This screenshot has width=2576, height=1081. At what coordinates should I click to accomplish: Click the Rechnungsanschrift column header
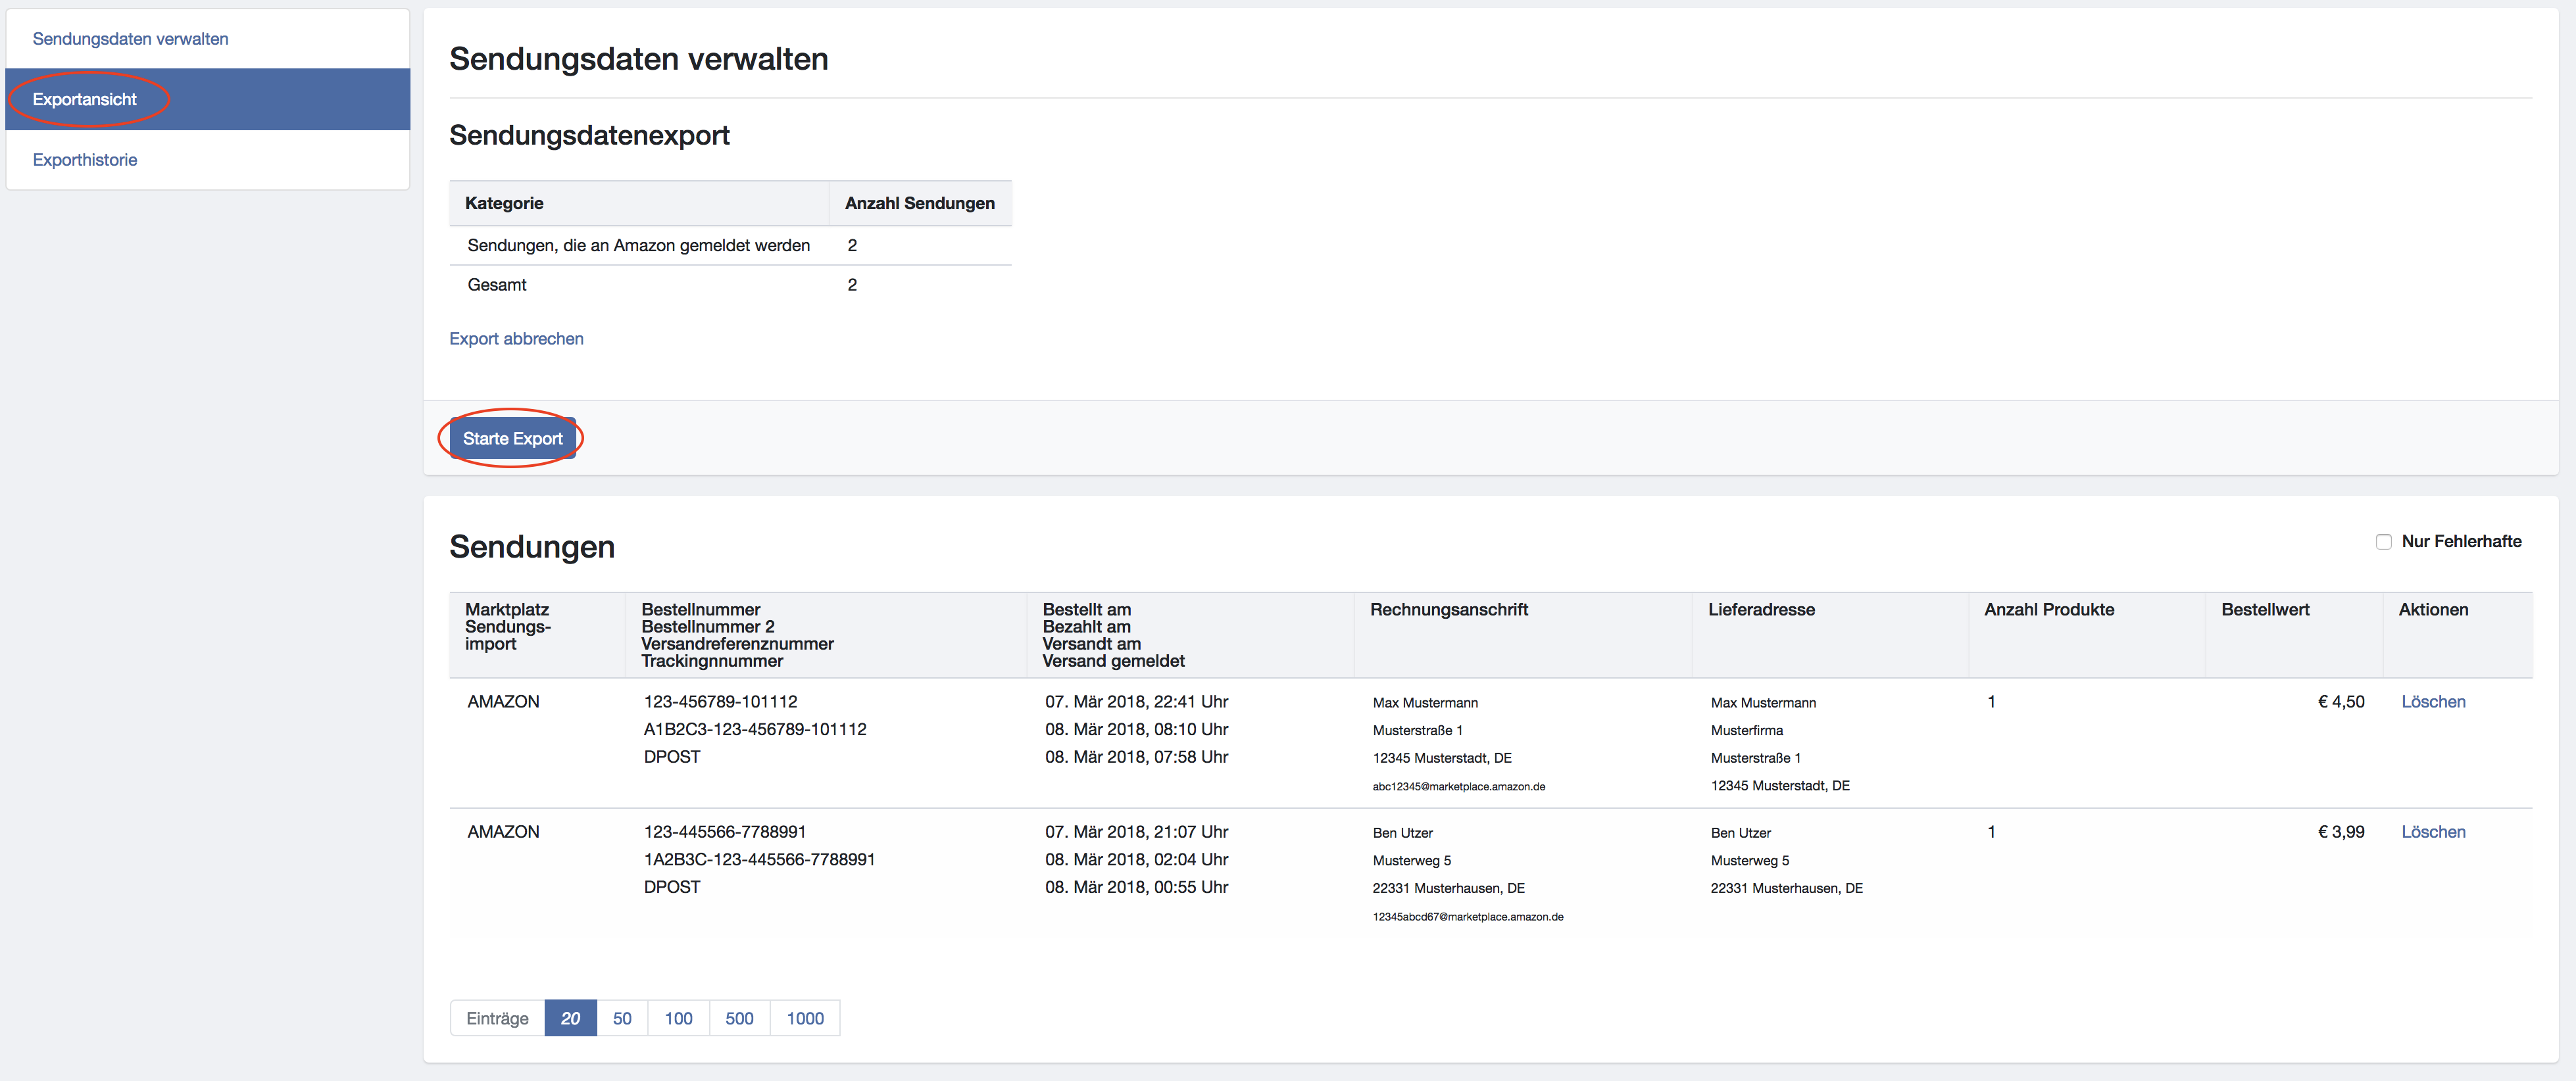click(x=1448, y=610)
